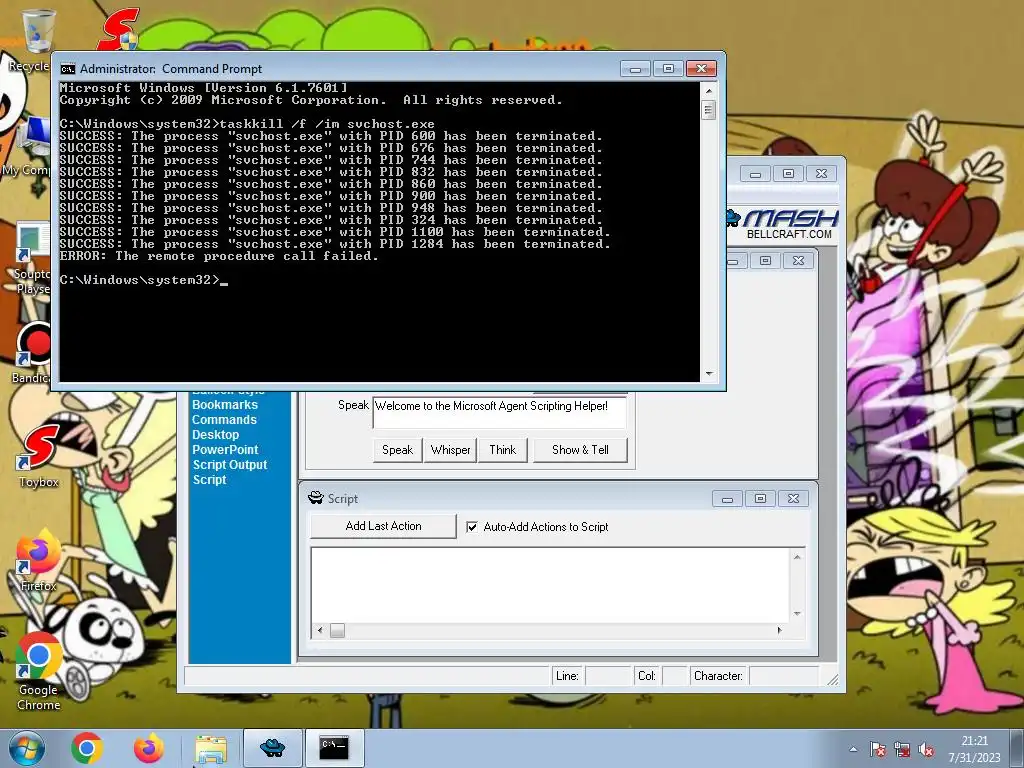The image size is (1024, 768).
Task: Click the MASH Bellcraft.com logo
Action: coord(783,224)
